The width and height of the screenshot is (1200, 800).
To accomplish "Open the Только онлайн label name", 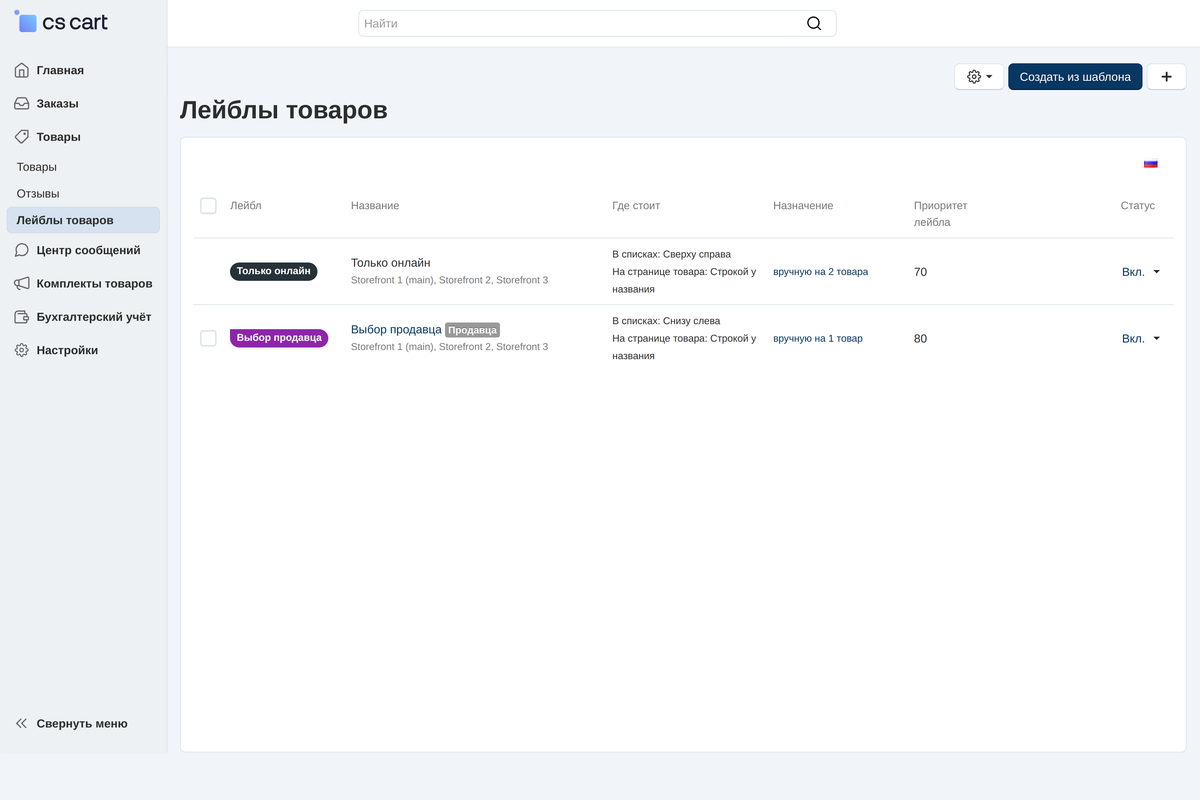I will (x=391, y=263).
